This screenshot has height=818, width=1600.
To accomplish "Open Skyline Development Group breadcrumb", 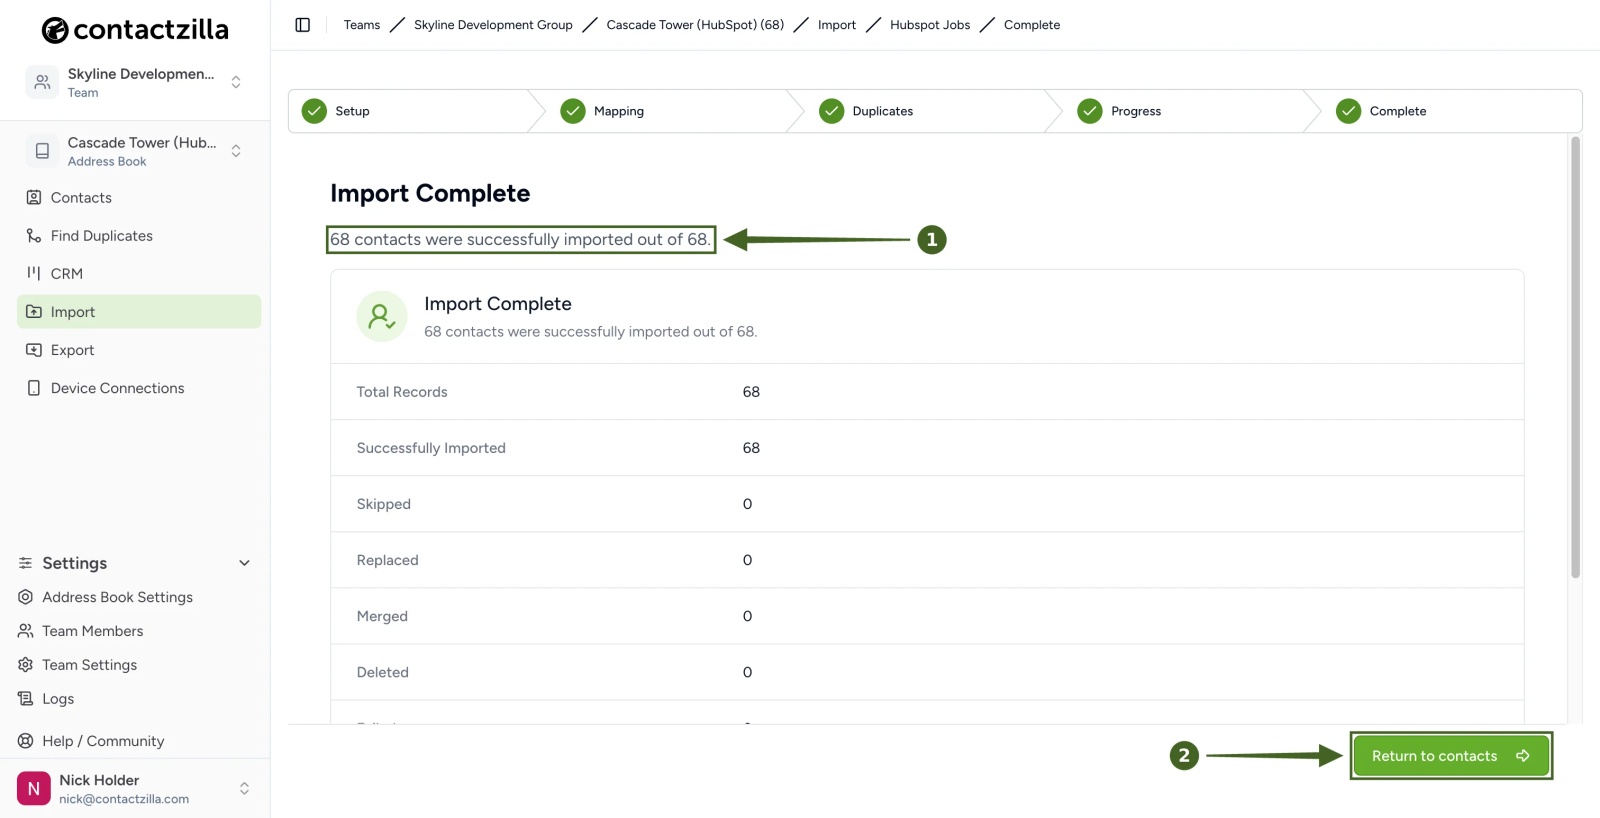I will click(493, 25).
